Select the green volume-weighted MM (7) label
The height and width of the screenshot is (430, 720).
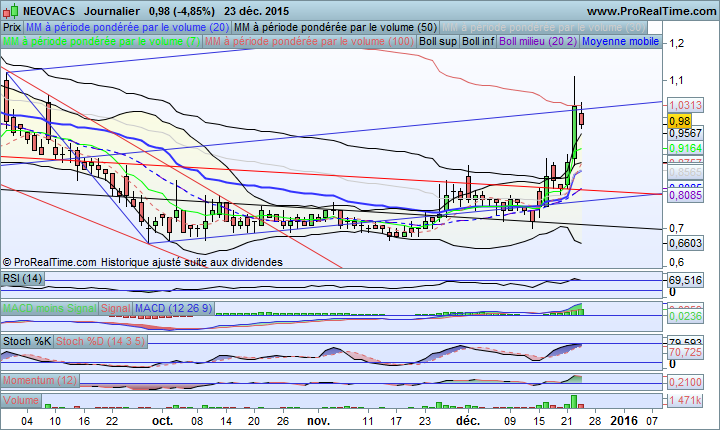pyautogui.click(x=101, y=41)
